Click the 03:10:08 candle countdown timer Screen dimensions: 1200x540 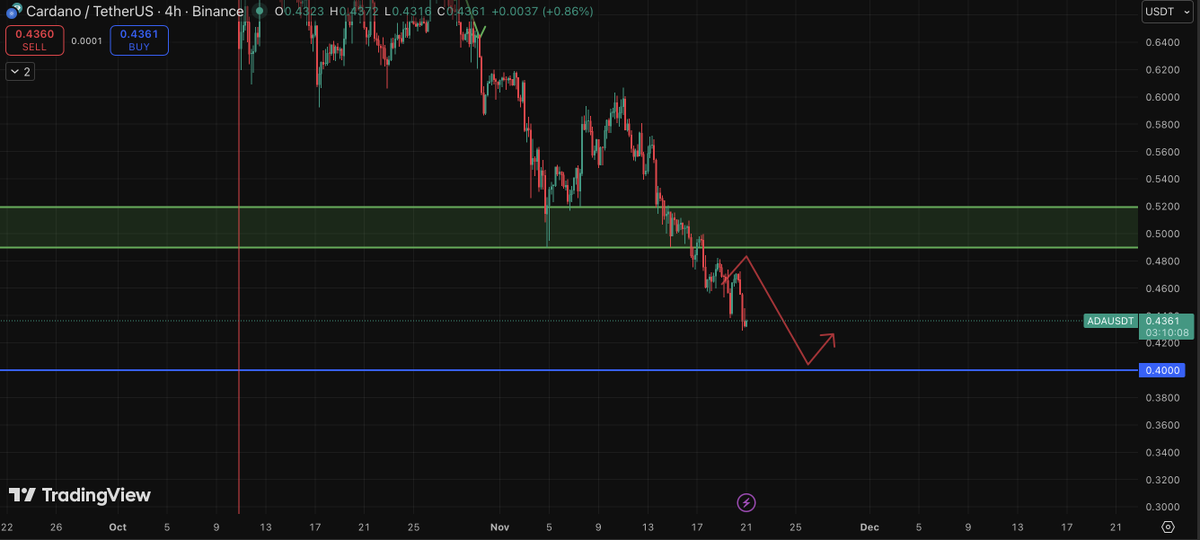[1167, 332]
